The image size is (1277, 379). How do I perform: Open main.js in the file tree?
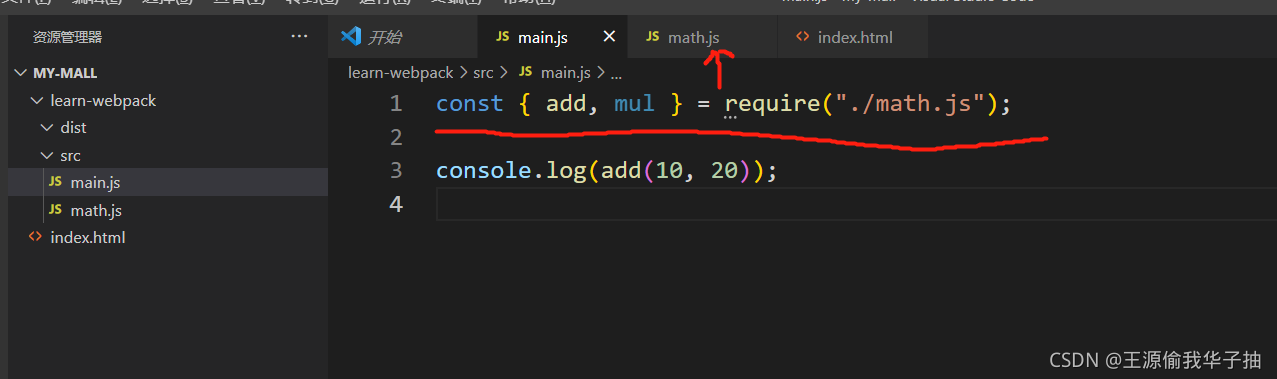[168, 182]
